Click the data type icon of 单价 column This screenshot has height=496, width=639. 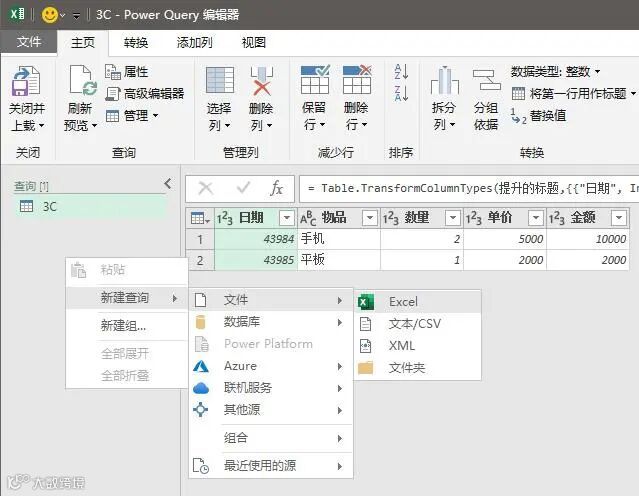tap(474, 218)
